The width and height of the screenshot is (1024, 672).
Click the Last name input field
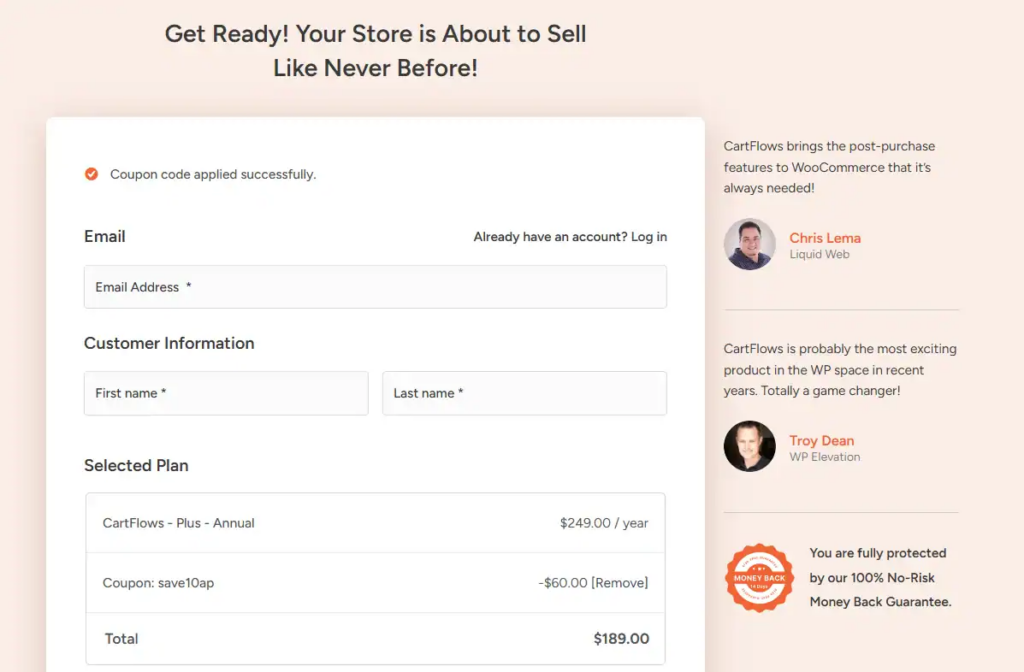(x=524, y=393)
